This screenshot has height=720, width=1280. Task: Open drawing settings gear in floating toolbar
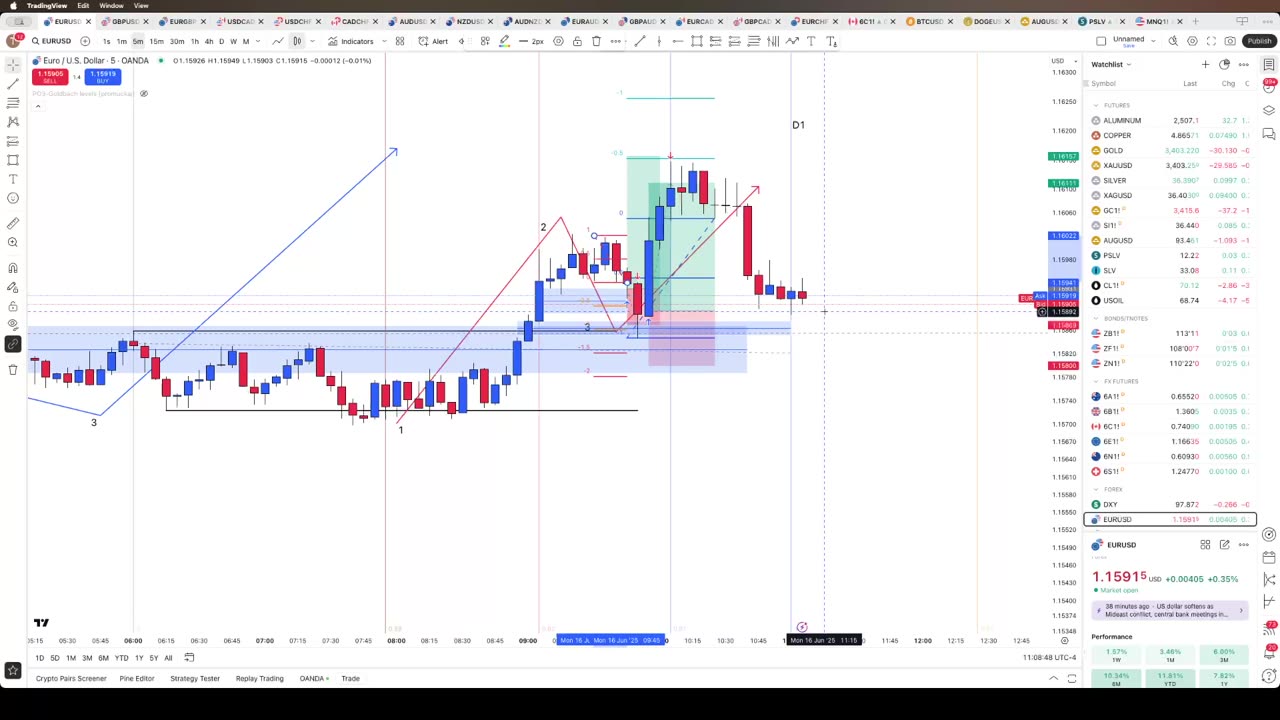[558, 41]
